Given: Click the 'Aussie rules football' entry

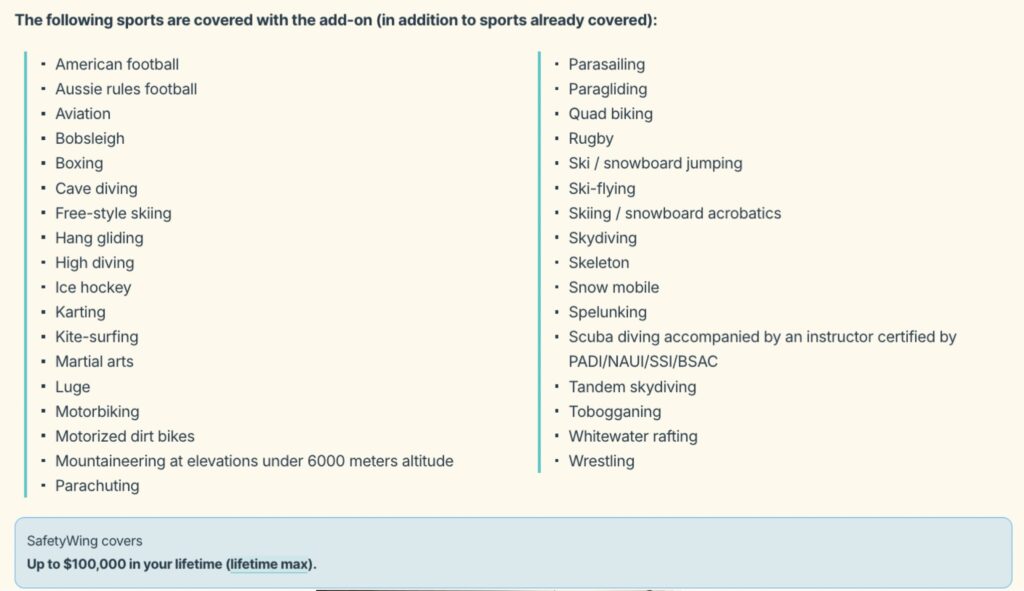Looking at the screenshot, I should (x=126, y=89).
